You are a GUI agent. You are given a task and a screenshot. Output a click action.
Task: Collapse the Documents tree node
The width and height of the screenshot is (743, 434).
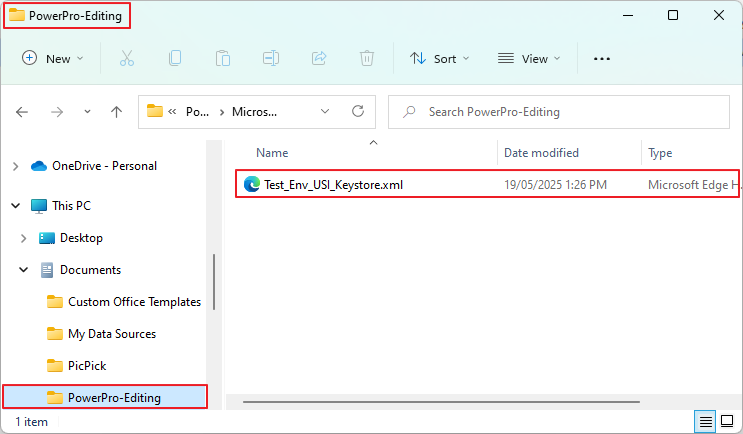tap(23, 270)
